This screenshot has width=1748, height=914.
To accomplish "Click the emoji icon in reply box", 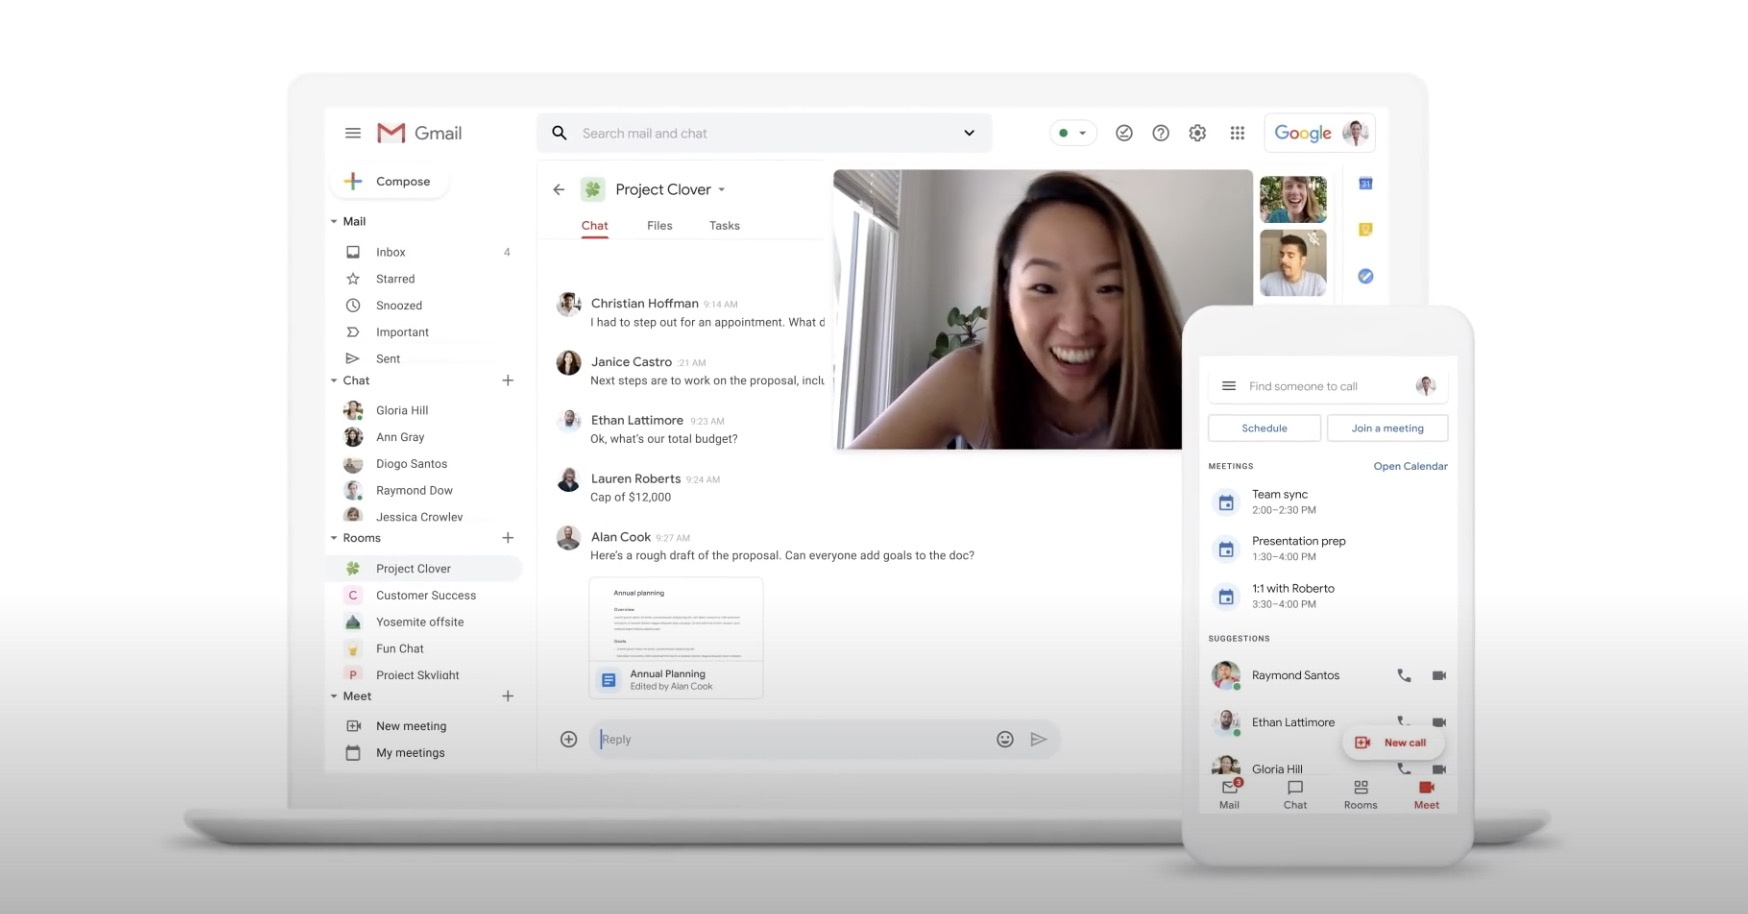I will (1005, 739).
